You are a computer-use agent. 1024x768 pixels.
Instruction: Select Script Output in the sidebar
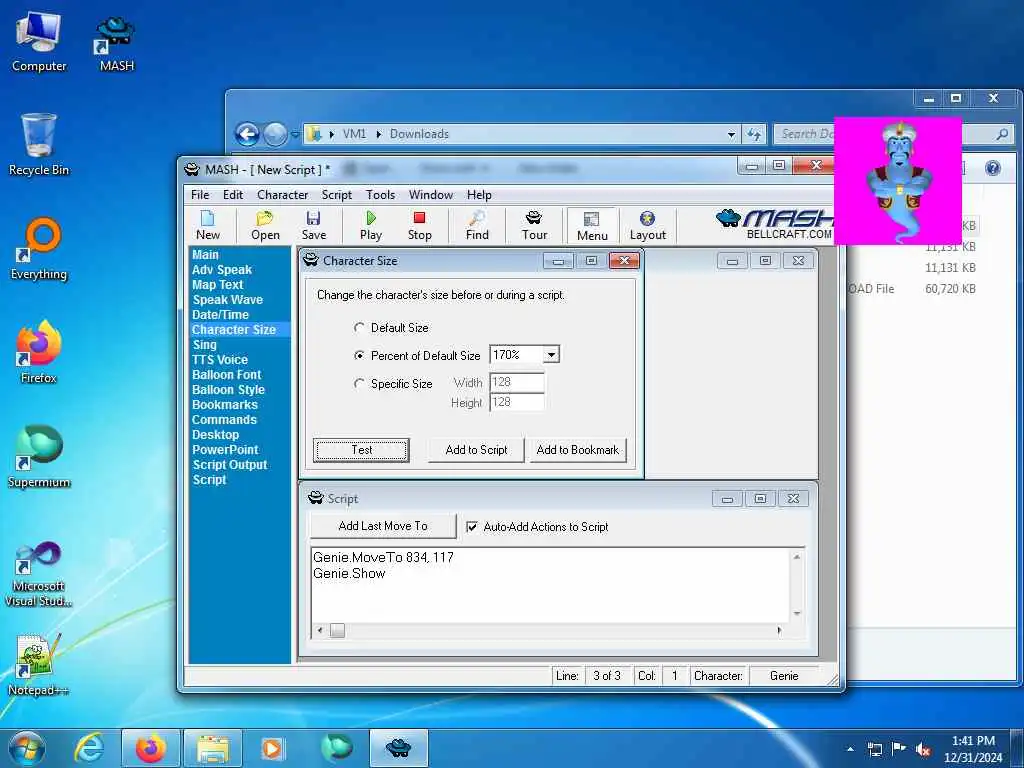[x=230, y=465]
